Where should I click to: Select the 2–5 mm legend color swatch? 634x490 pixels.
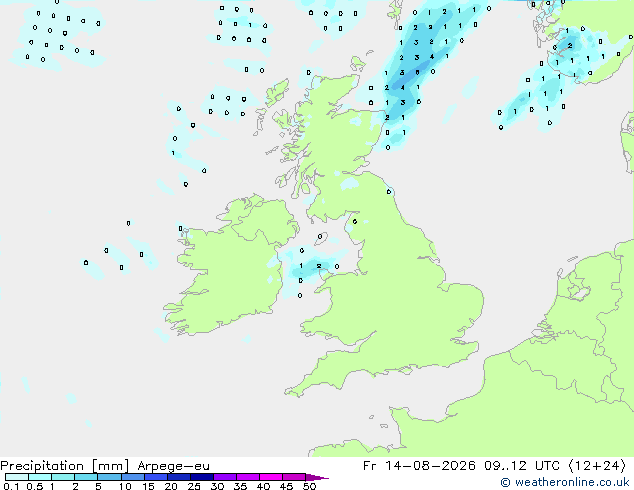pyautogui.click(x=86, y=477)
